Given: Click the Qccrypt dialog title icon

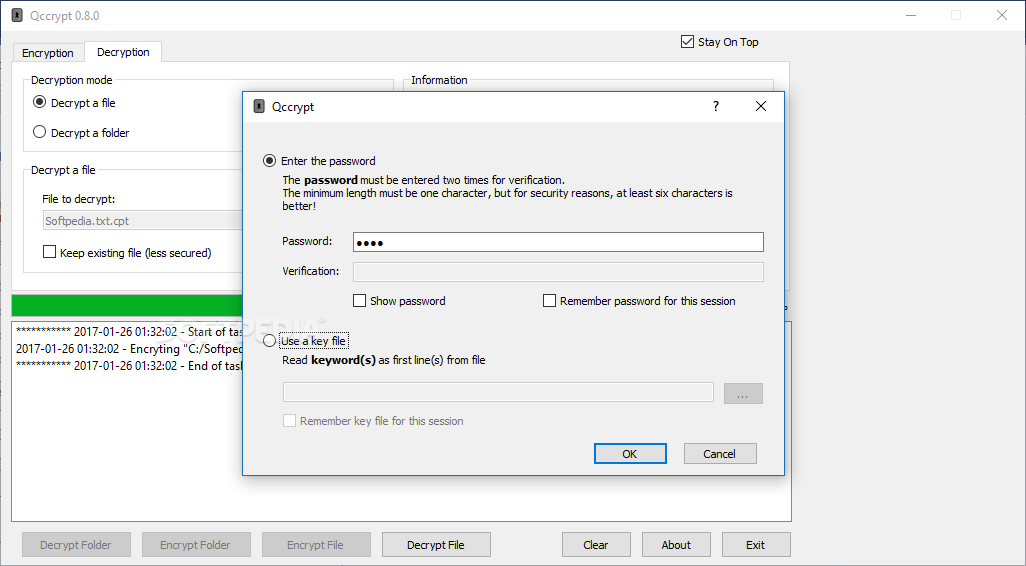Looking at the screenshot, I should [x=259, y=106].
